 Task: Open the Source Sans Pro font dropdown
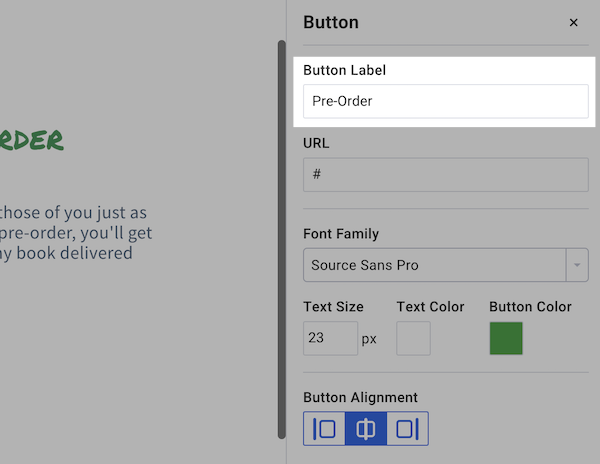click(x=434, y=265)
